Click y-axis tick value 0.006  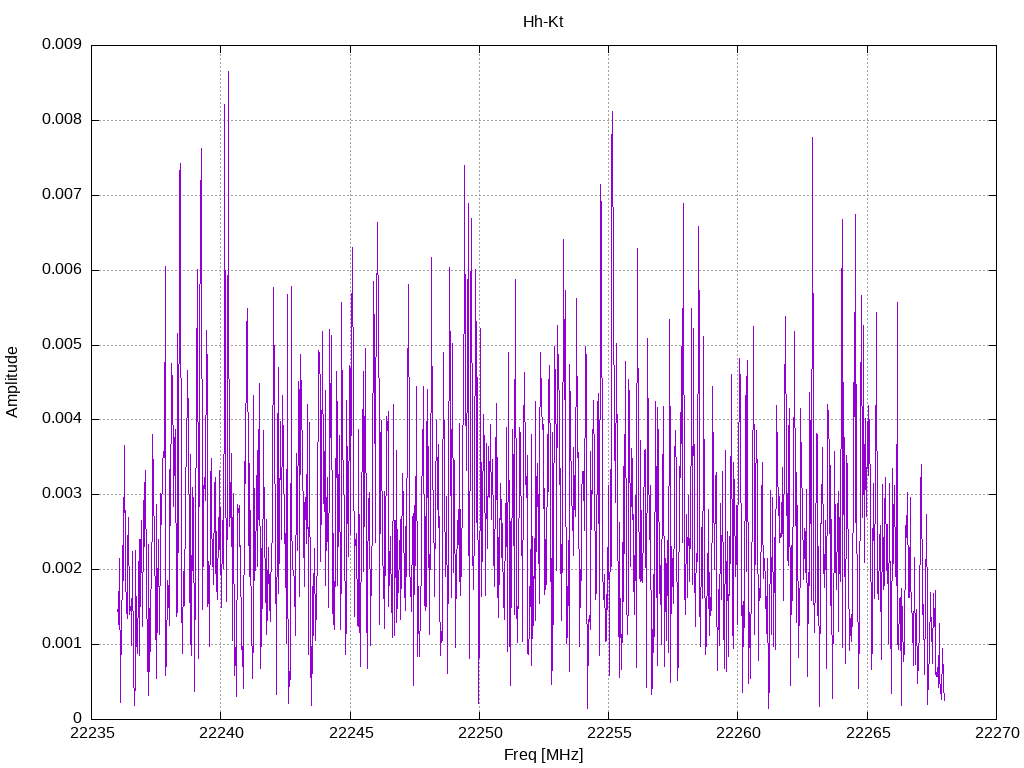pos(62,270)
